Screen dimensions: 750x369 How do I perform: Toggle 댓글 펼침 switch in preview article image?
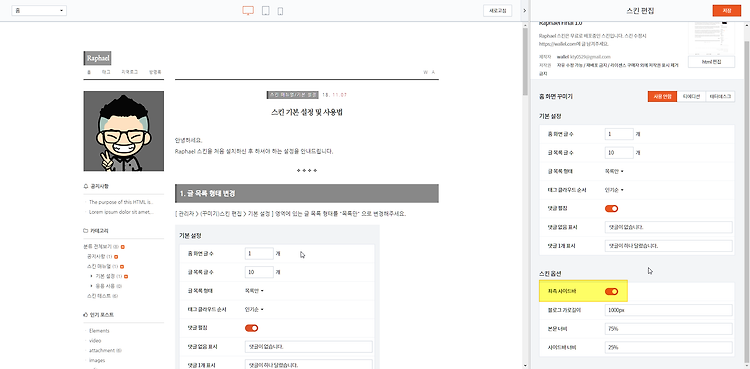point(252,328)
